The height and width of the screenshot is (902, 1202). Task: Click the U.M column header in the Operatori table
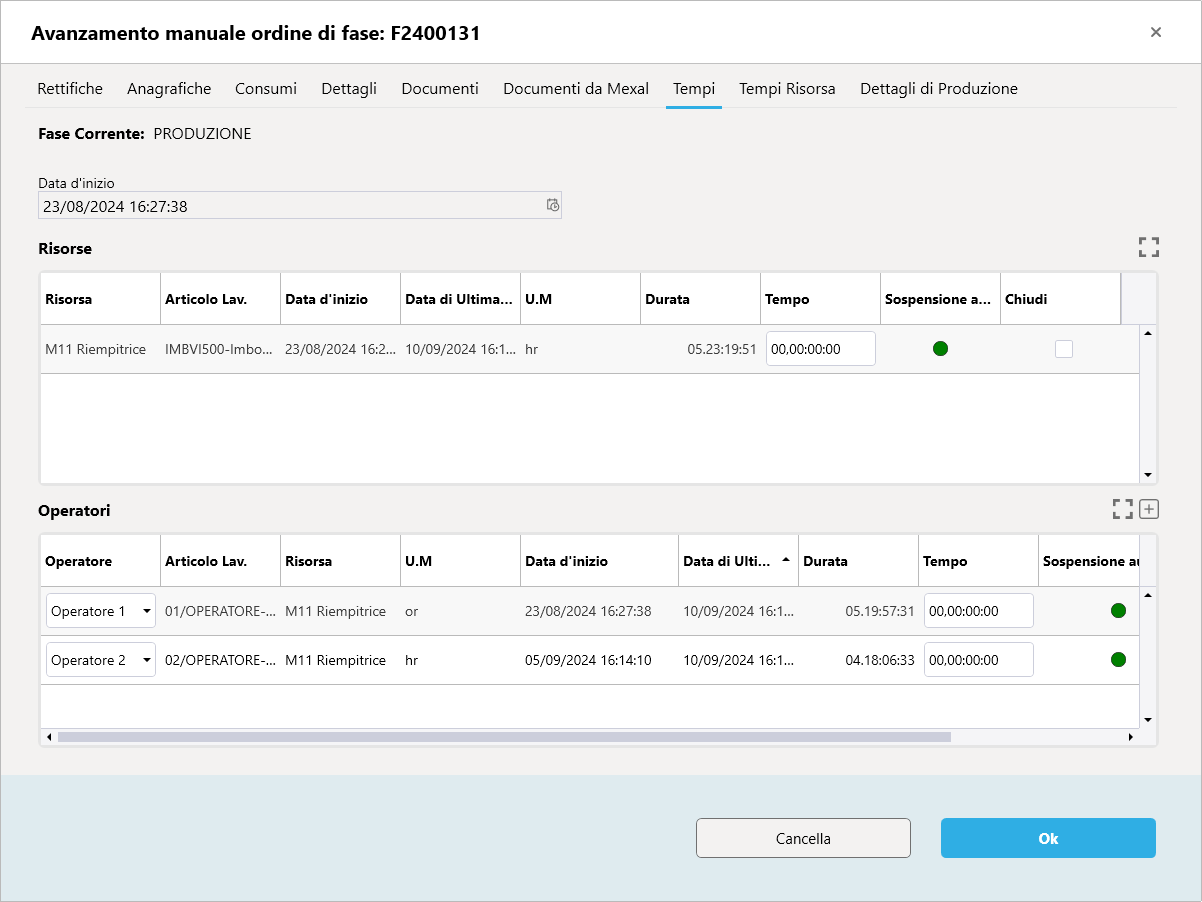coord(460,561)
